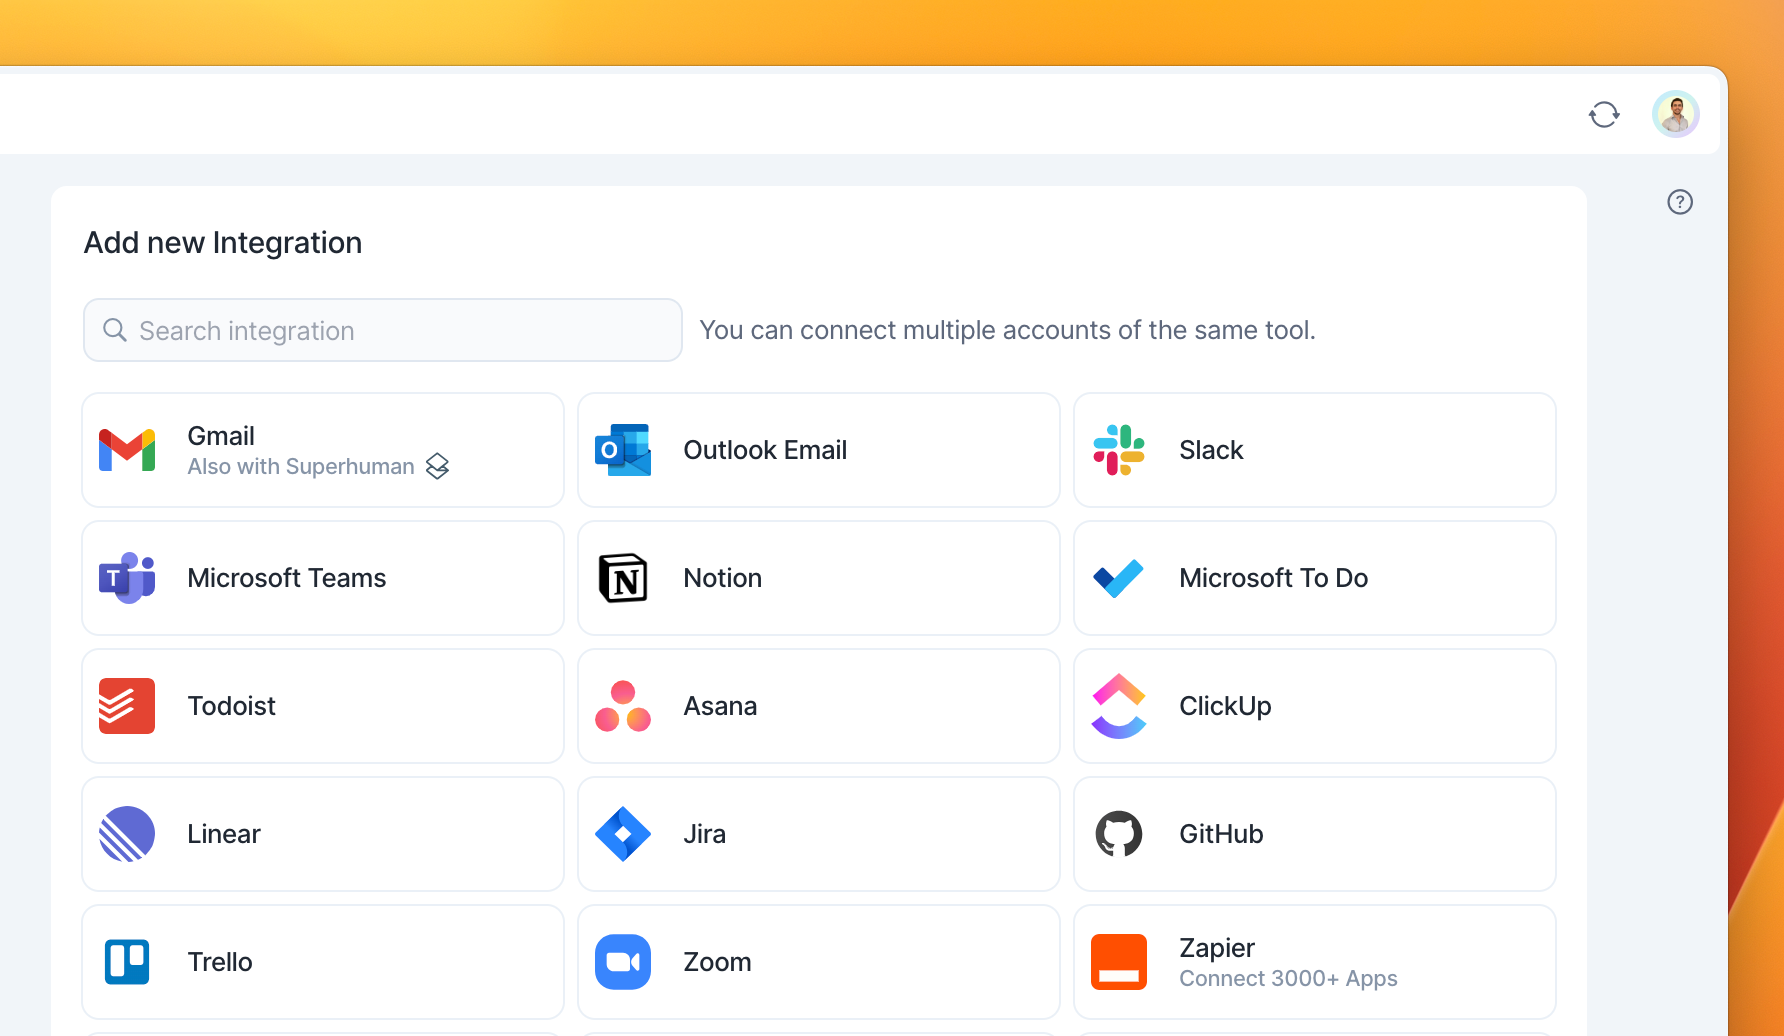Click the Superhuman icon beside Gmail subtitle
1784x1036 pixels.
pos(437,467)
